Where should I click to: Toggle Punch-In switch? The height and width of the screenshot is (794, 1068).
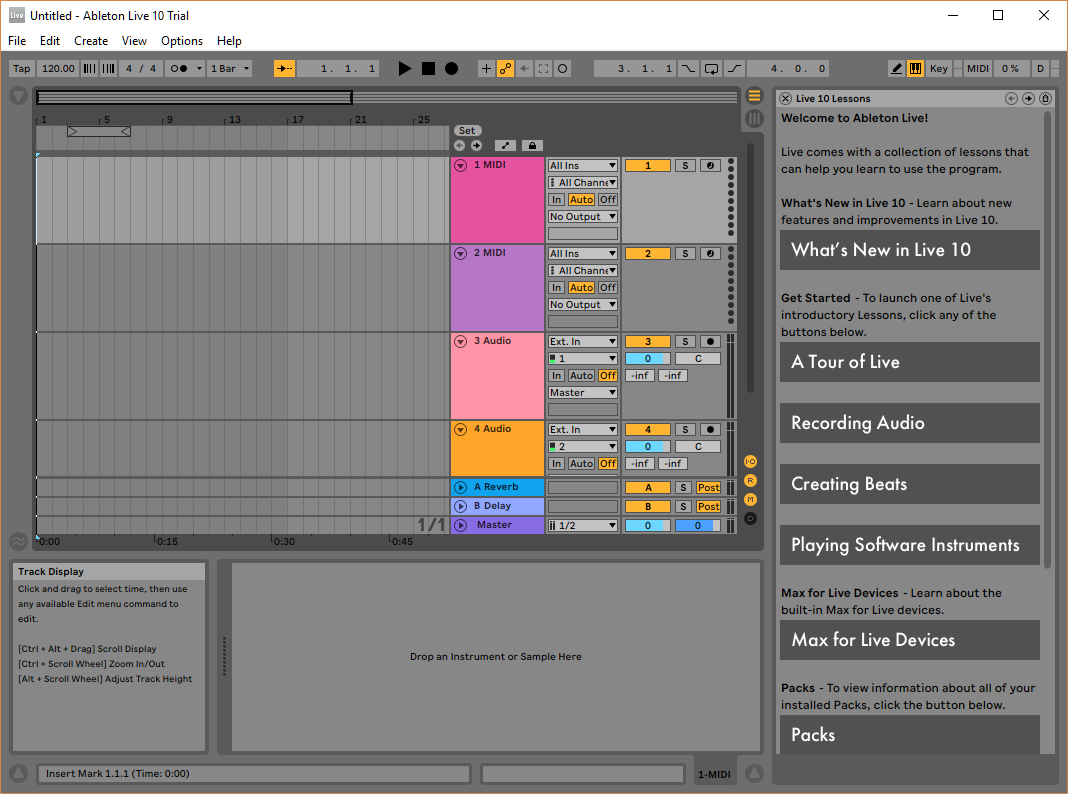click(689, 69)
